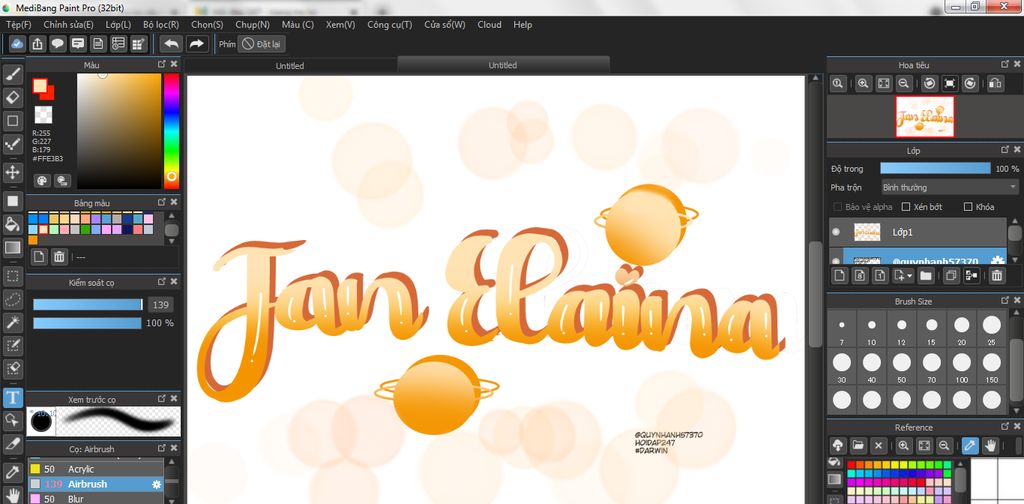Select the Gradient tool
Screen dimensions: 1024x504
pos(12,248)
